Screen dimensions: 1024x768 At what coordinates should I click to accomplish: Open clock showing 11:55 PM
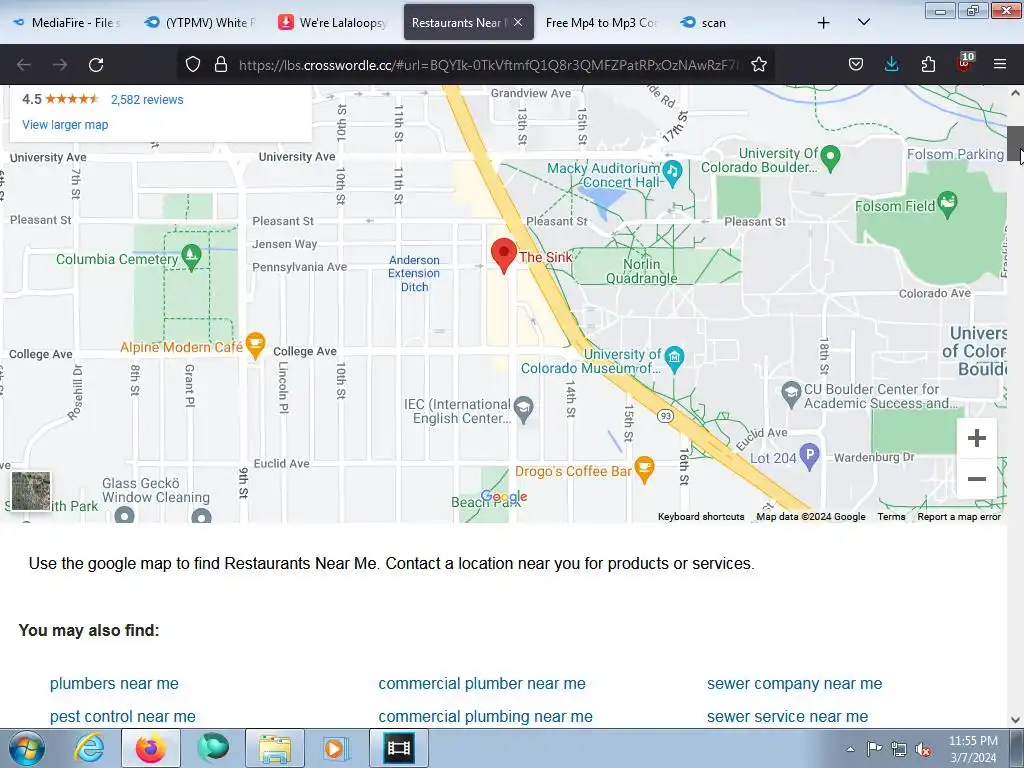click(x=973, y=749)
